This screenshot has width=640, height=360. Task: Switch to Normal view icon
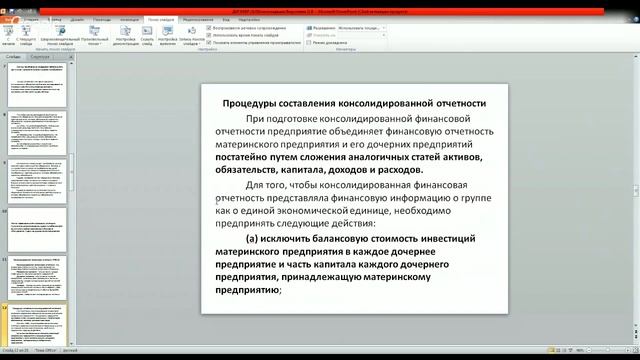coord(551,350)
